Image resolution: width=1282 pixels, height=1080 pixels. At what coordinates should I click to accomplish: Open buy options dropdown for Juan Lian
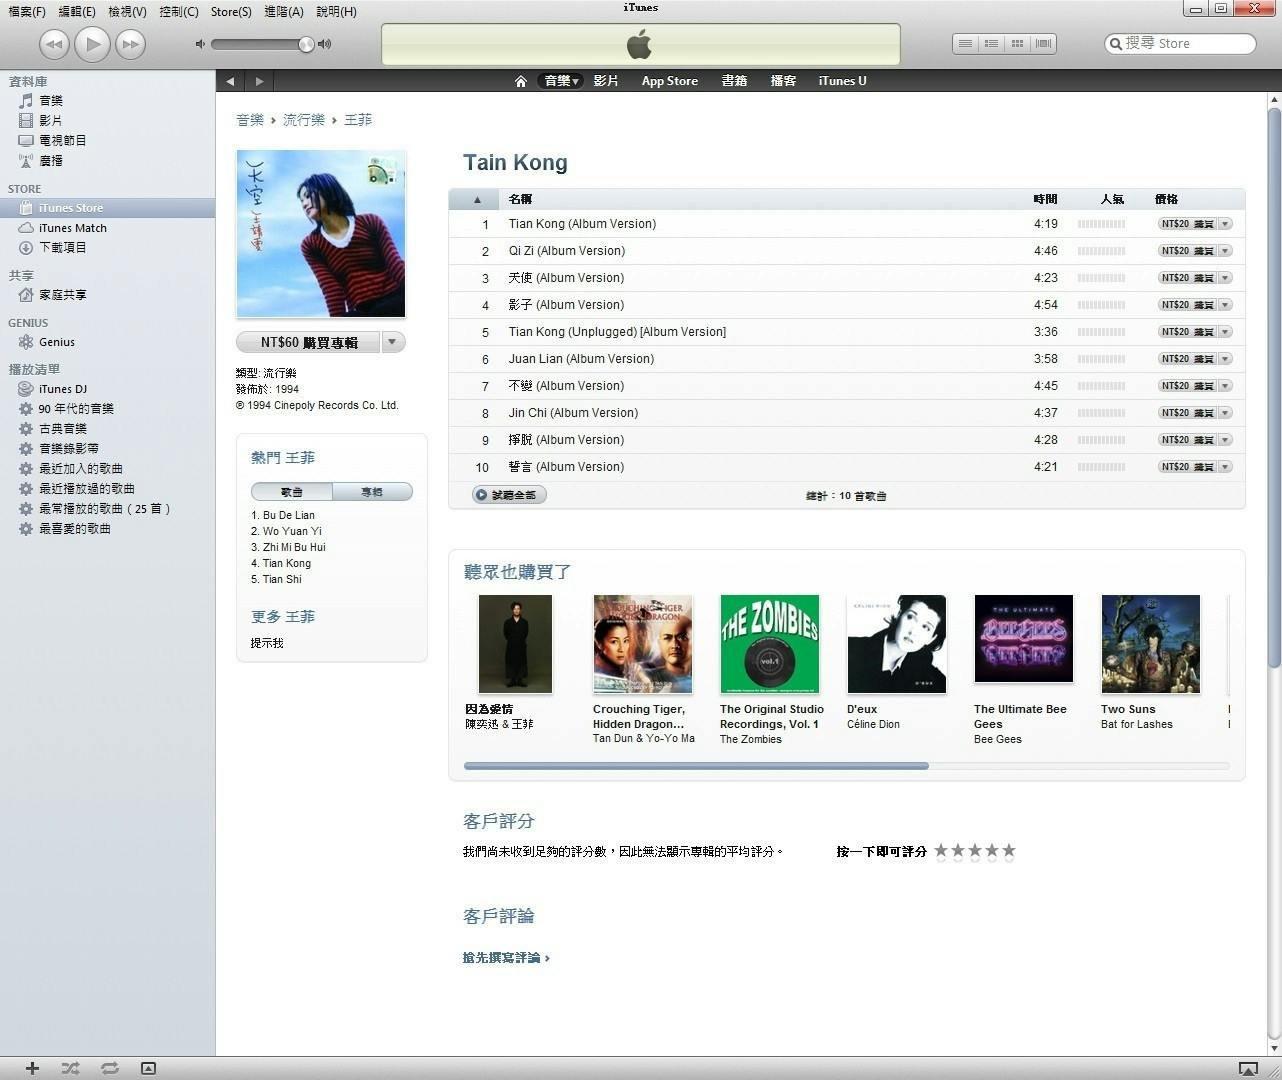click(x=1225, y=359)
